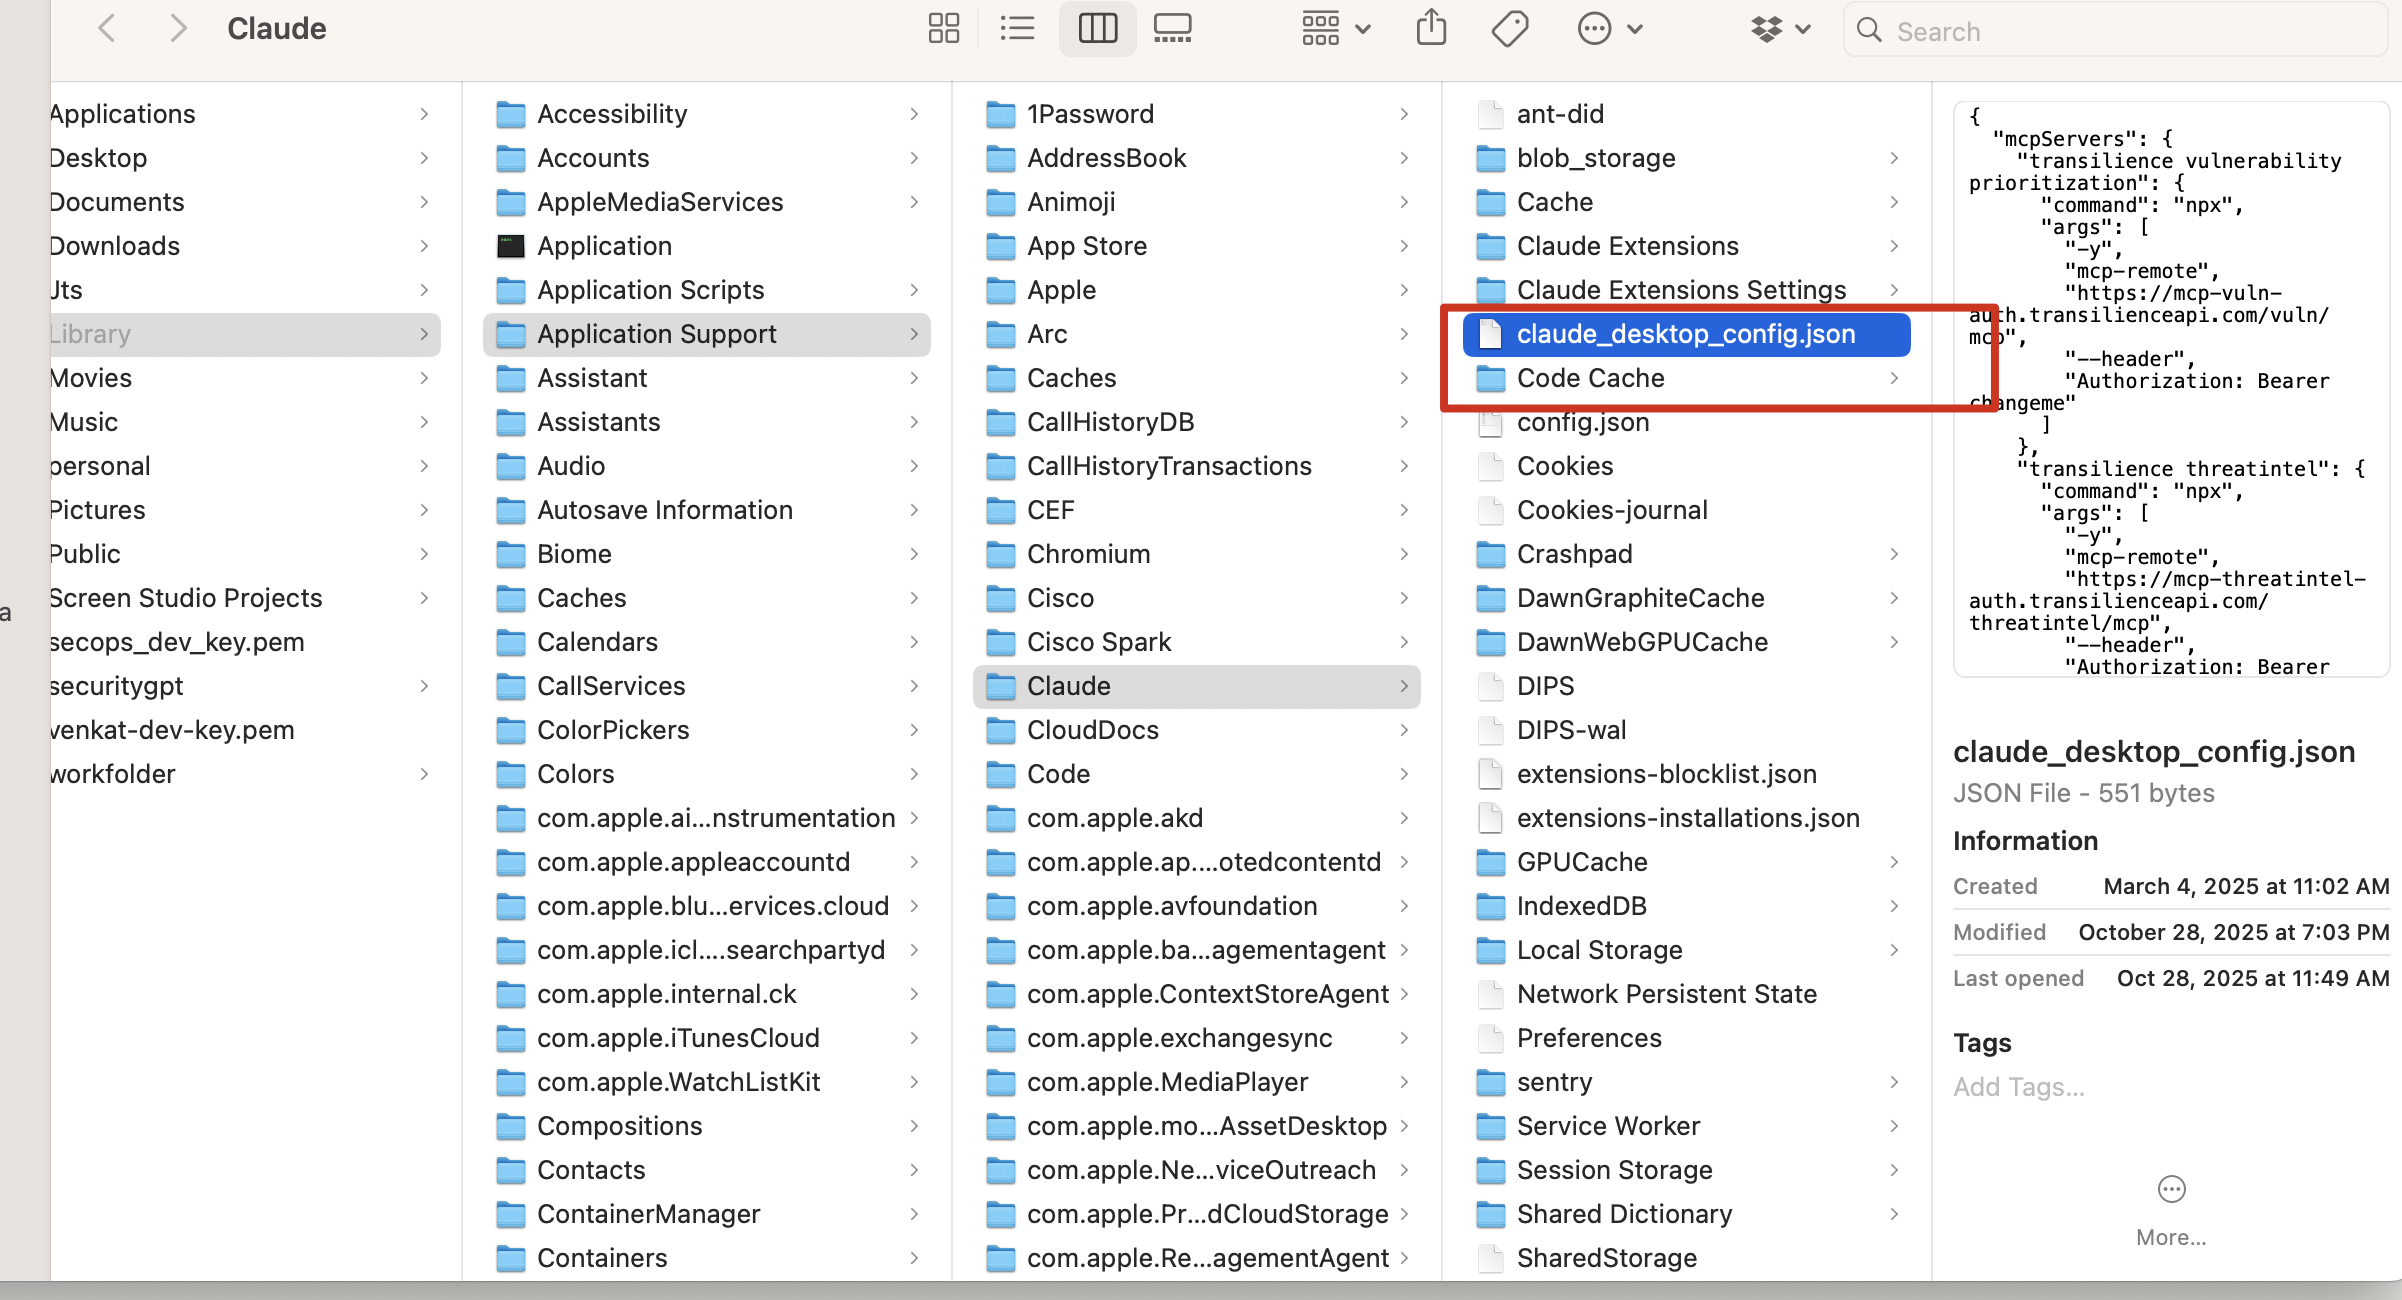Select the Downloads folder

click(x=115, y=246)
